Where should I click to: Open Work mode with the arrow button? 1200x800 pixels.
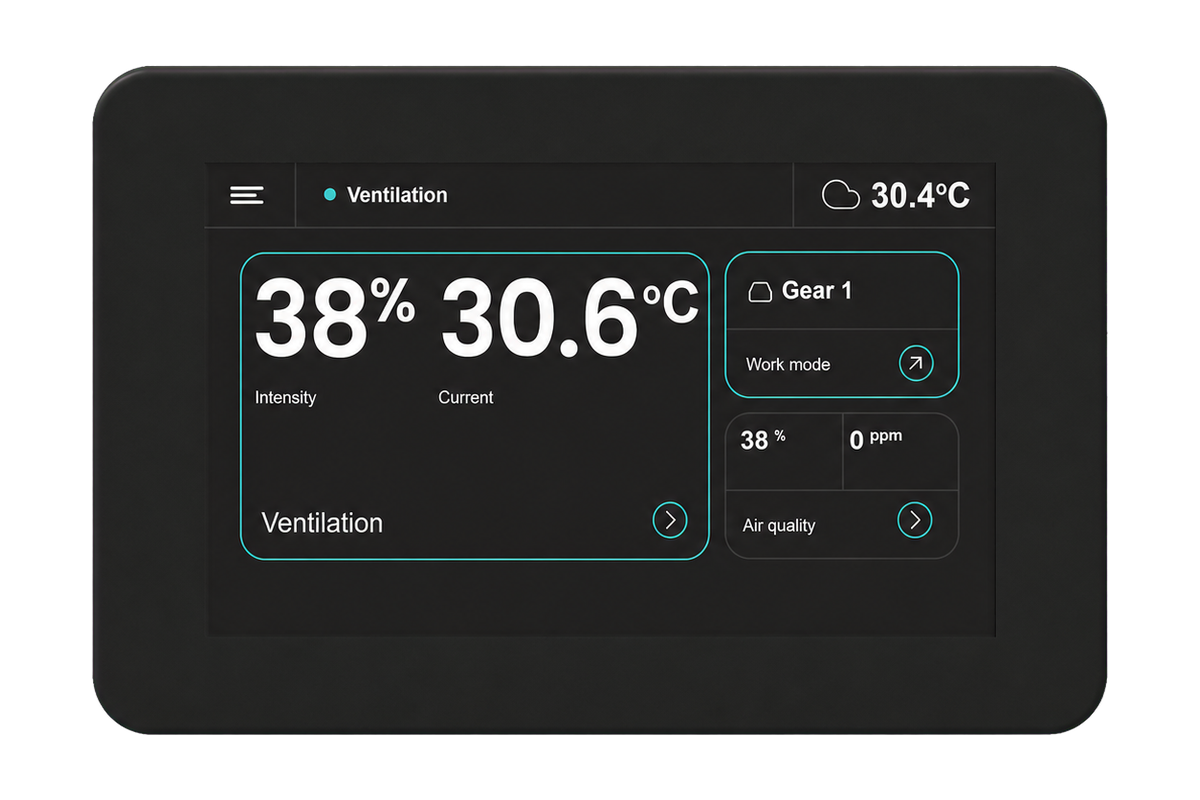[915, 364]
